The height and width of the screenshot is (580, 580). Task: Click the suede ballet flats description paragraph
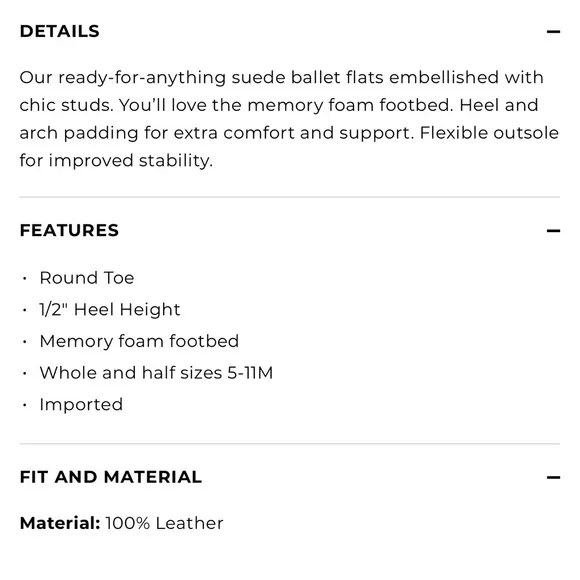tap(289, 119)
